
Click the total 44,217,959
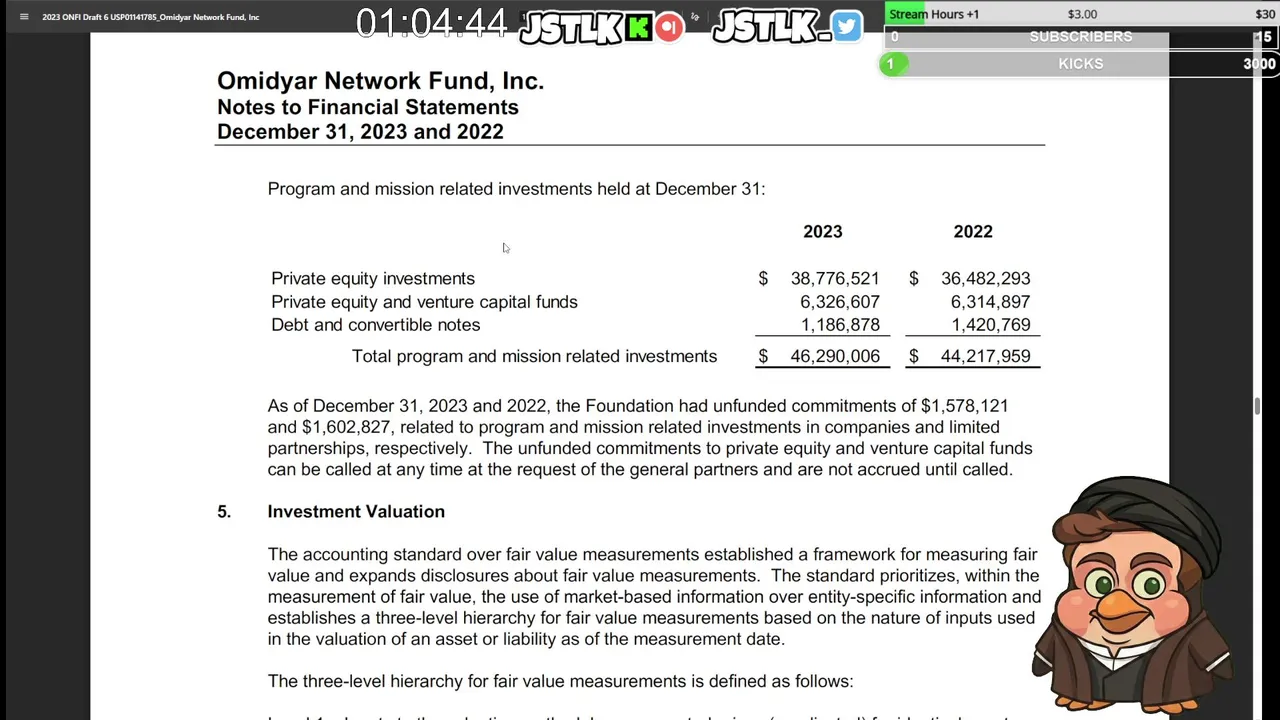985,356
